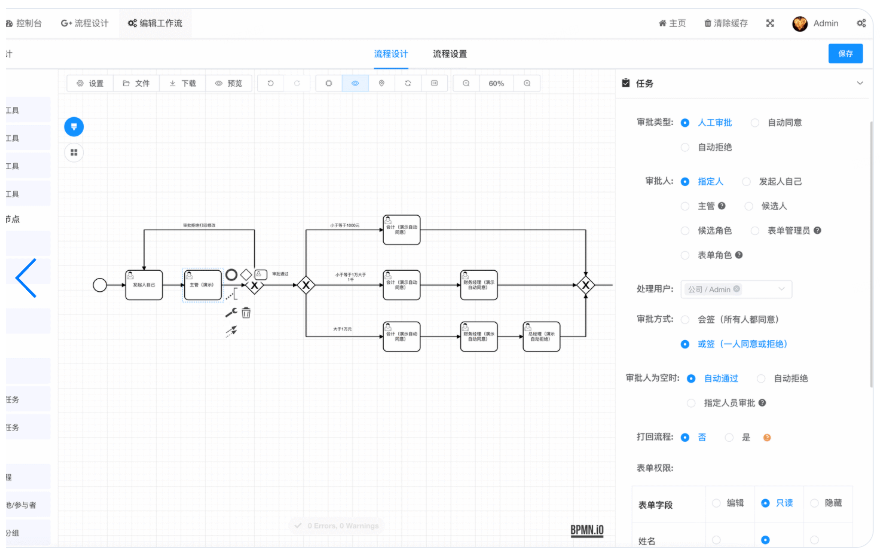Delete selected node with trash icon
Screen dimensions: 880x550
246,312
